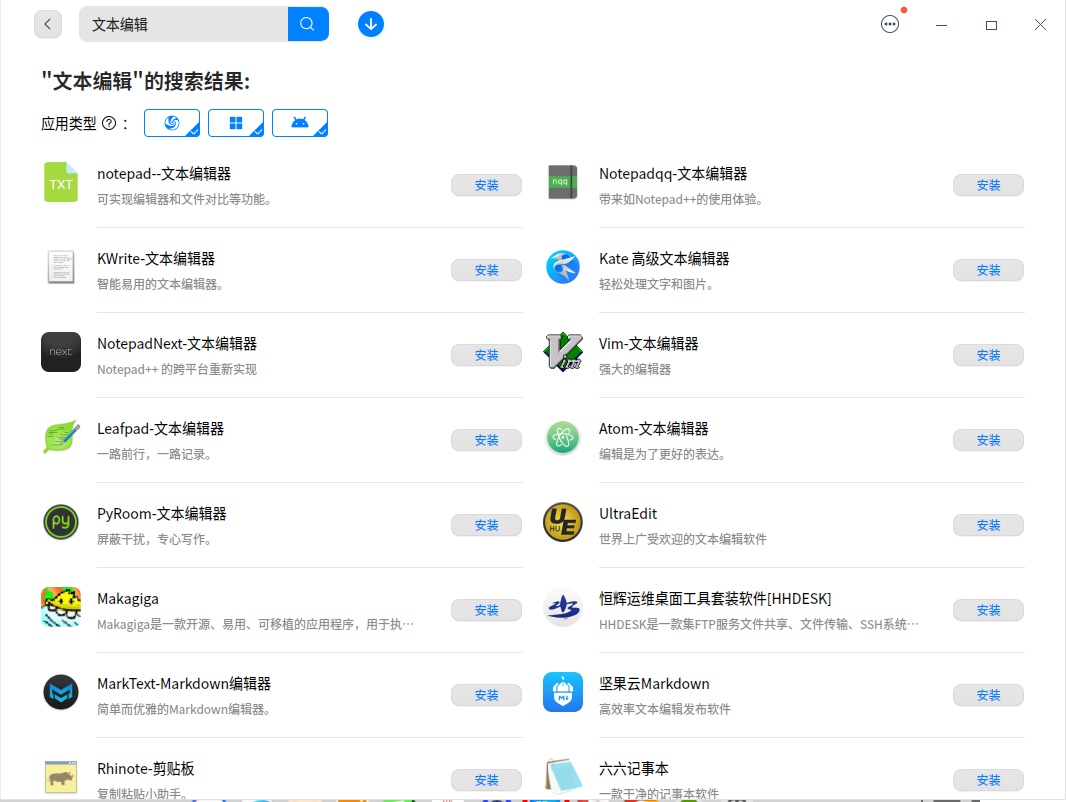Toggle the Android app type filter
This screenshot has height=802, width=1066.
pos(300,122)
